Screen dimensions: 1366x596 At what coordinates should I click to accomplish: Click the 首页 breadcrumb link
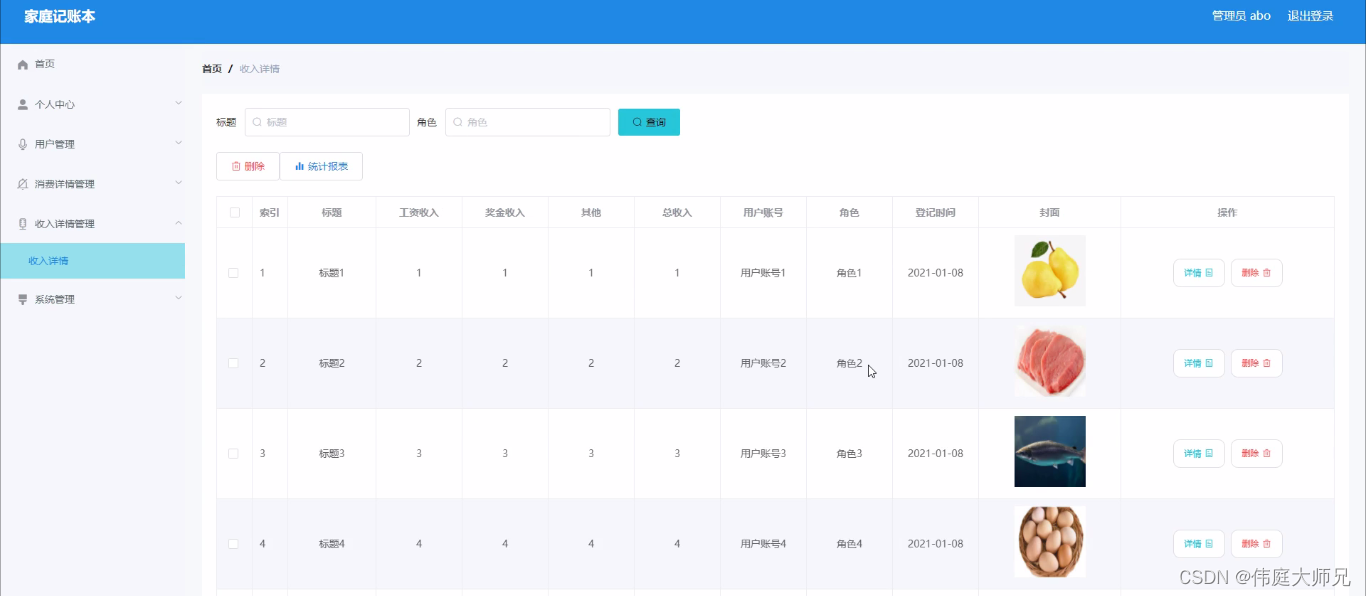[x=212, y=69]
